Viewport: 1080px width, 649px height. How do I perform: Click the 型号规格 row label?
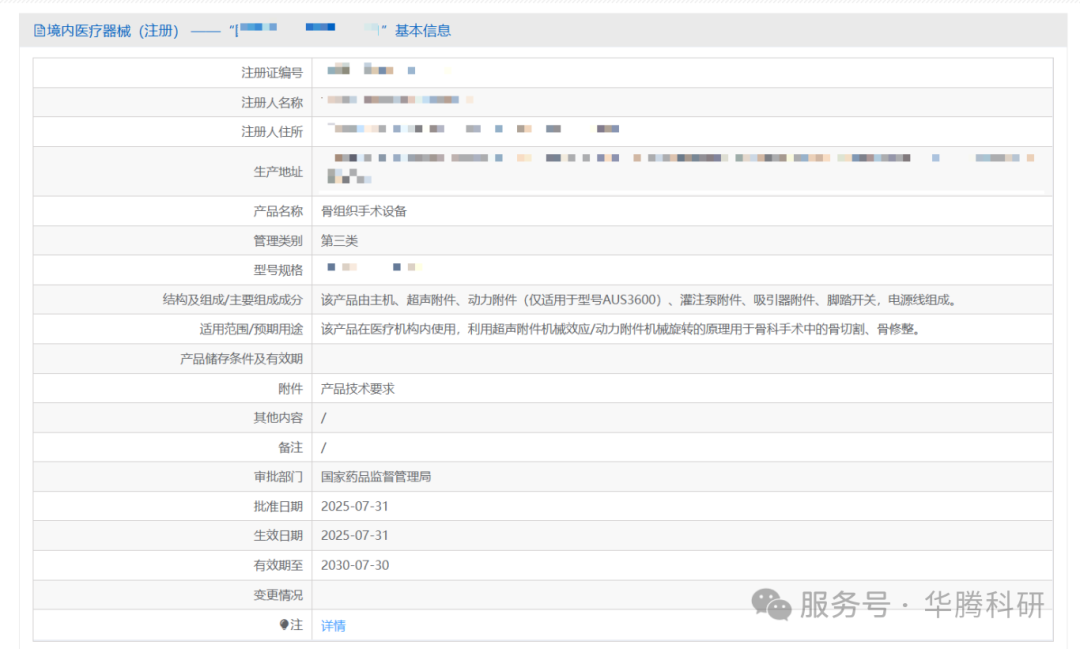pyautogui.click(x=277, y=270)
